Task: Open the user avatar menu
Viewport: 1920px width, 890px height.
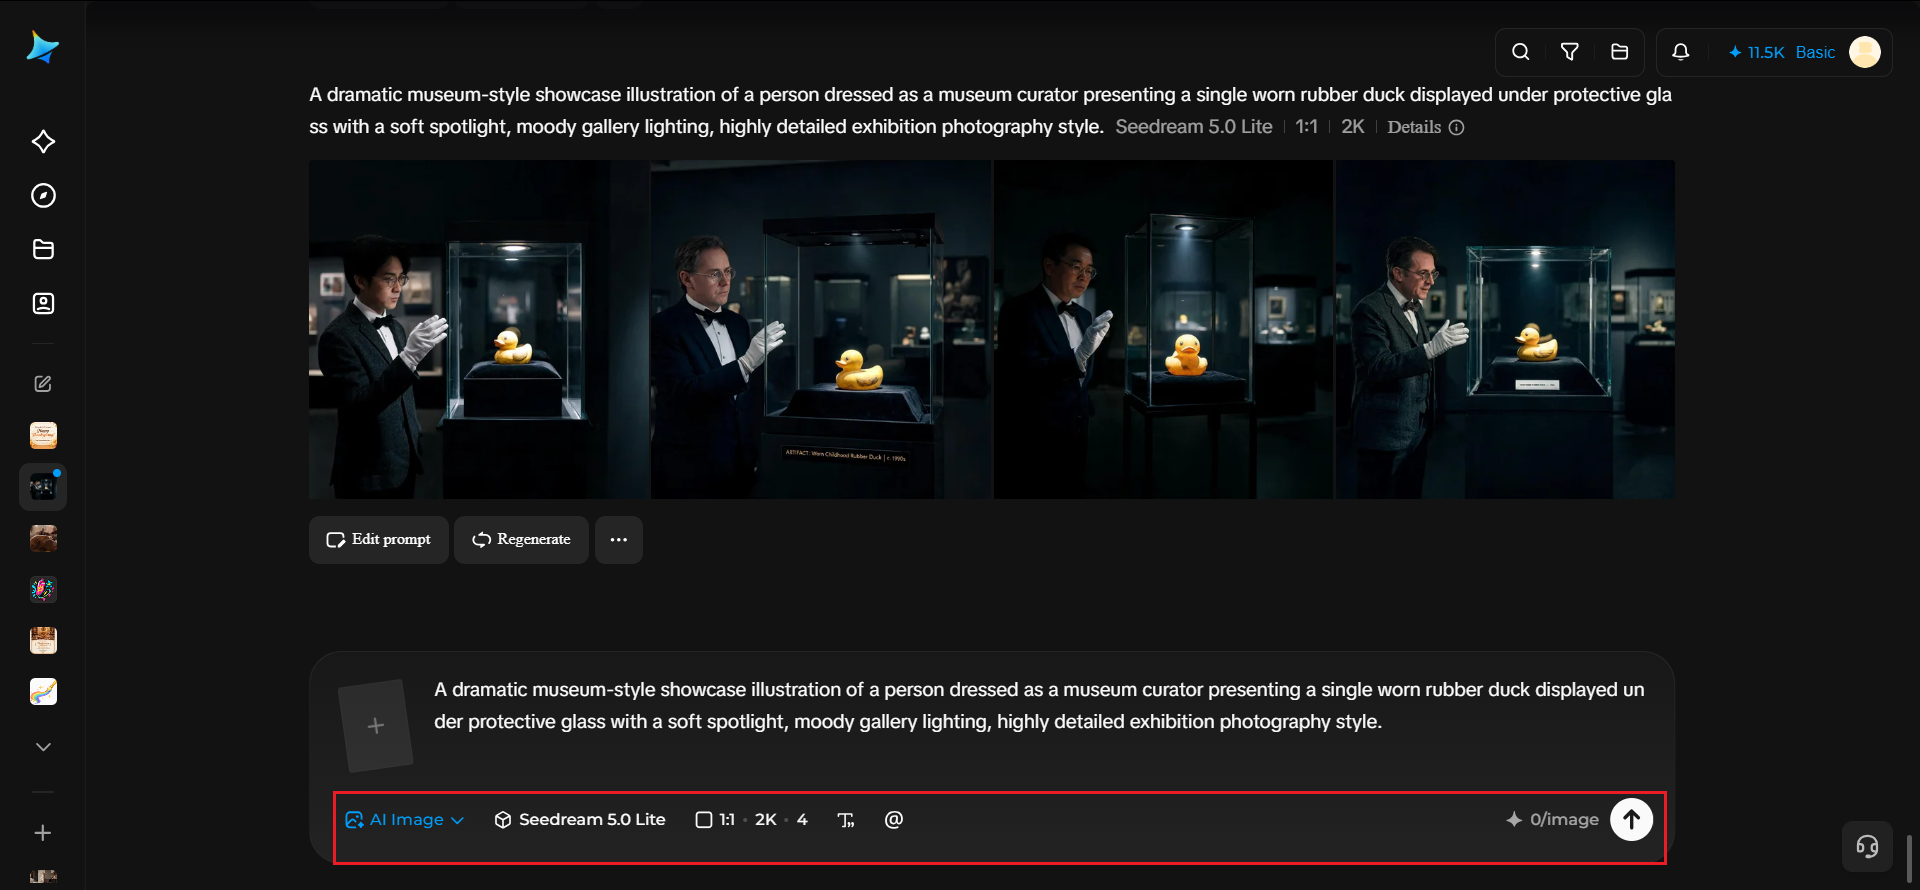Action: [x=1865, y=52]
